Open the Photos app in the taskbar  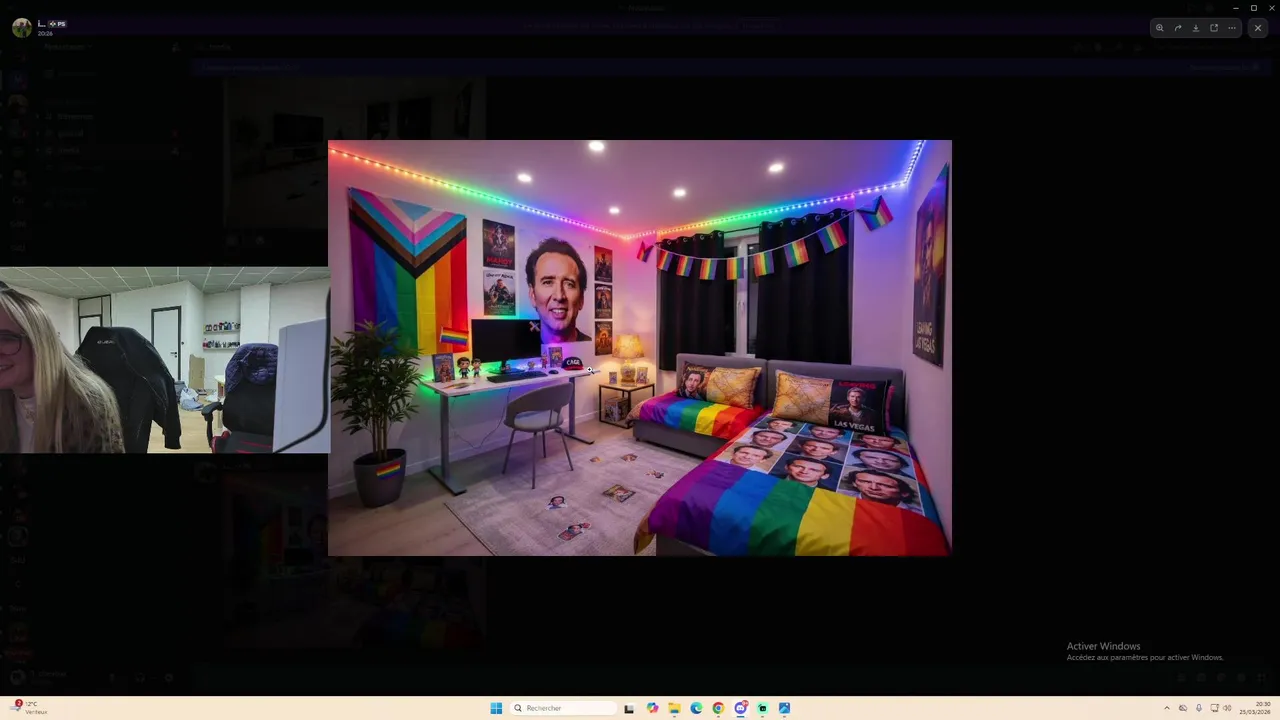pos(784,708)
